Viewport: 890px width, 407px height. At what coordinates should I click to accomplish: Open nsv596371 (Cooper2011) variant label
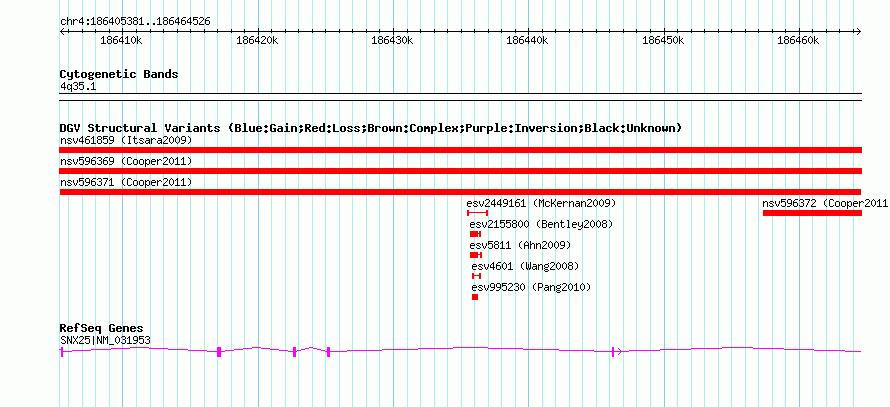coord(126,182)
